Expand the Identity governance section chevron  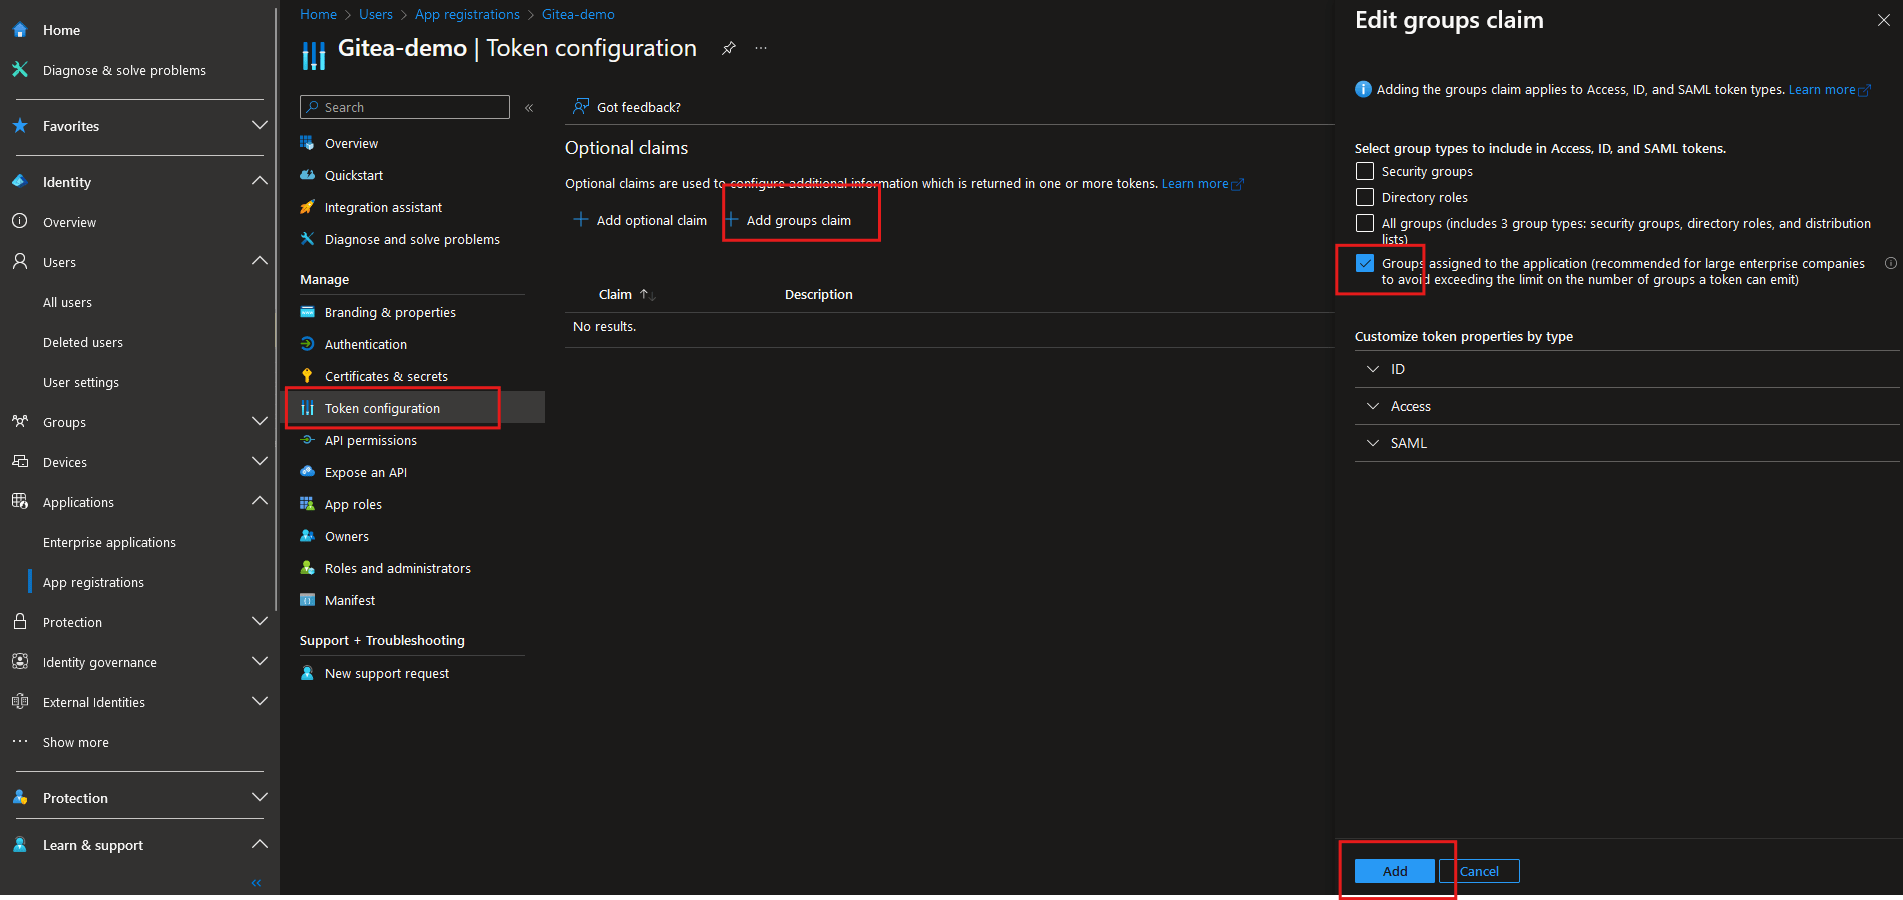click(260, 661)
